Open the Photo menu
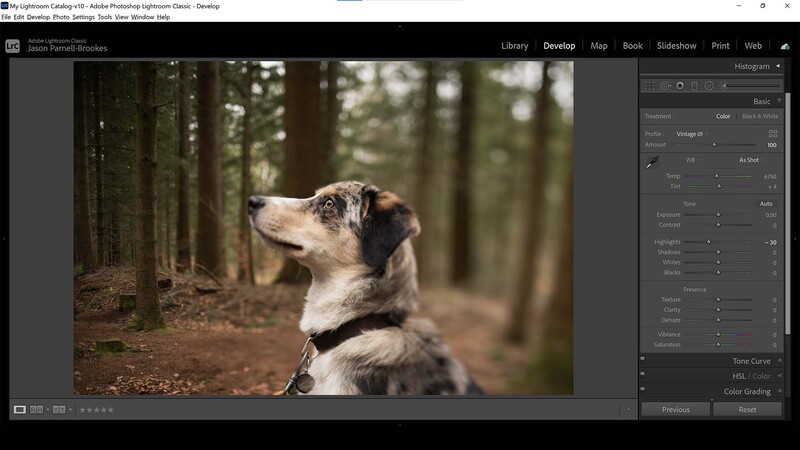The height and width of the screenshot is (450, 800). pos(61,17)
